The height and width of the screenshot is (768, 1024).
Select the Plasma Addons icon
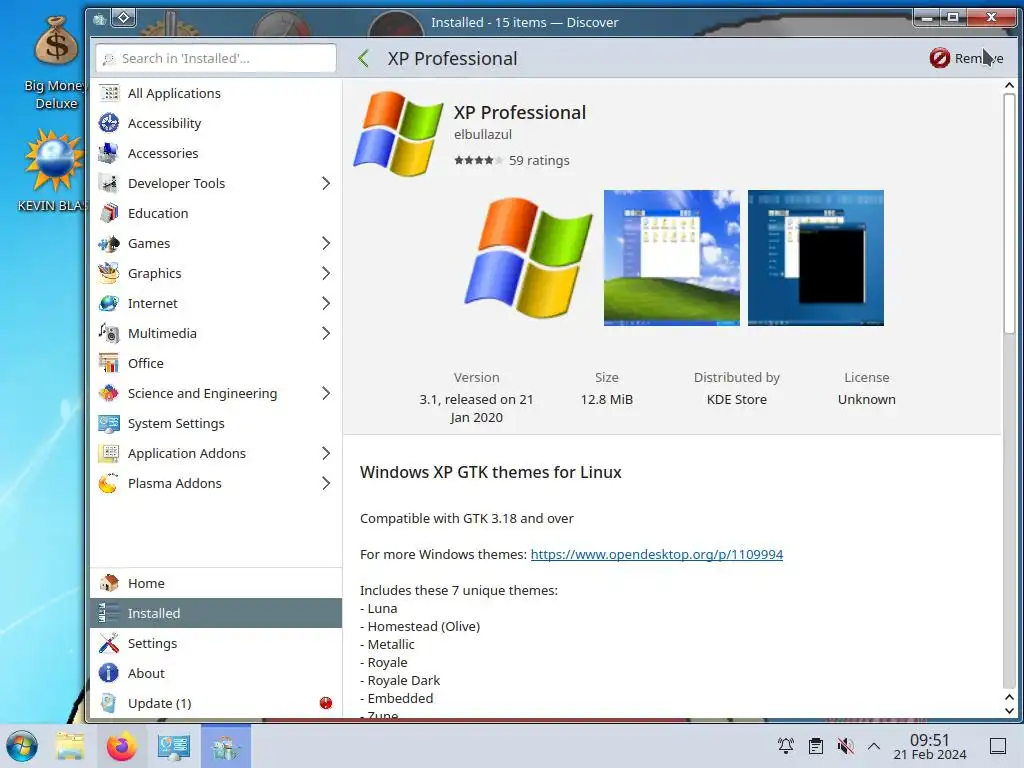pyautogui.click(x=109, y=484)
